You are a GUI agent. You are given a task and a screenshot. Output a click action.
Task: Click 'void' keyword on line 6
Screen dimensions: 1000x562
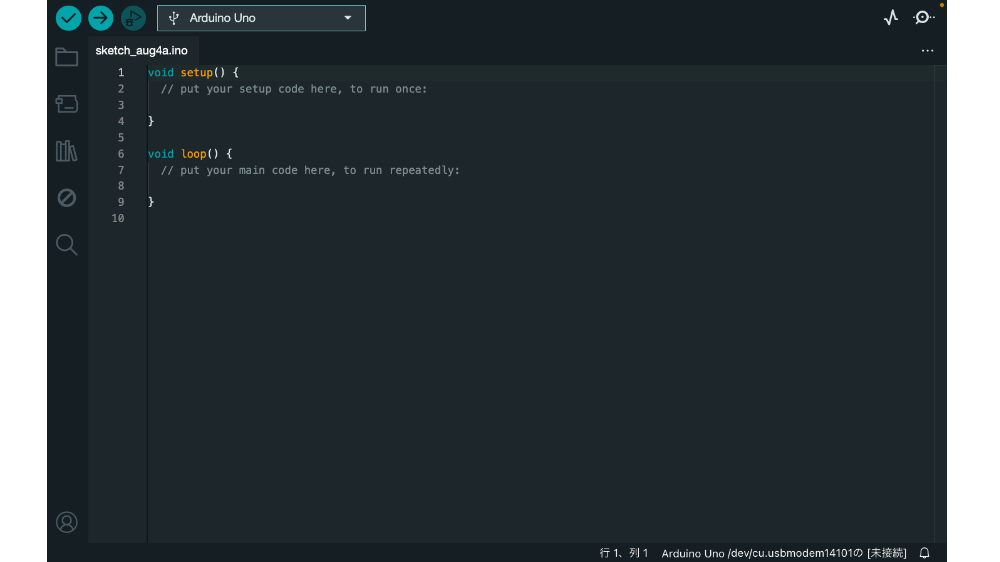161,154
